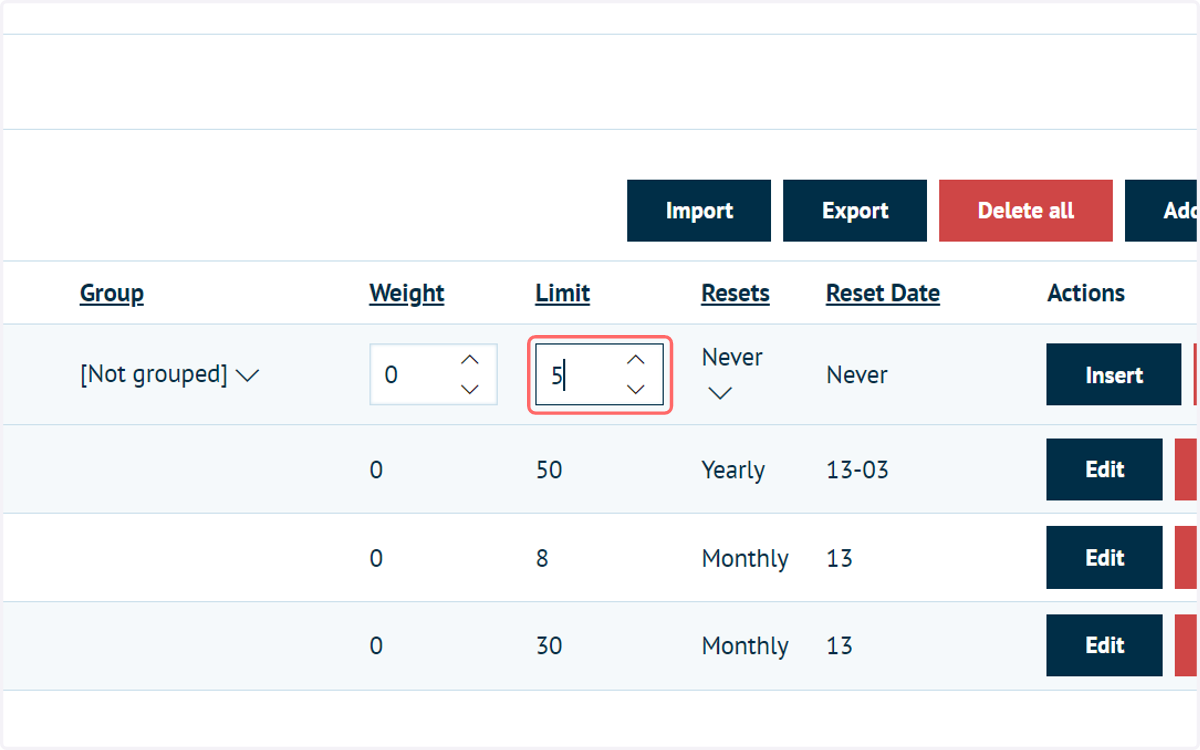This screenshot has height=750, width=1200.
Task: Click the Insert button
Action: pyautogui.click(x=1114, y=375)
